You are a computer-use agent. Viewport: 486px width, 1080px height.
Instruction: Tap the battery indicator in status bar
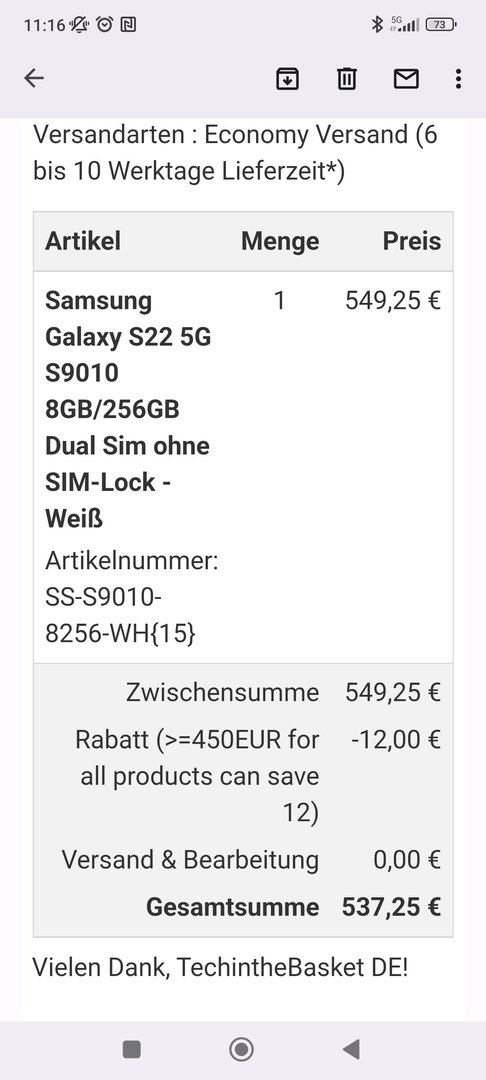441,25
